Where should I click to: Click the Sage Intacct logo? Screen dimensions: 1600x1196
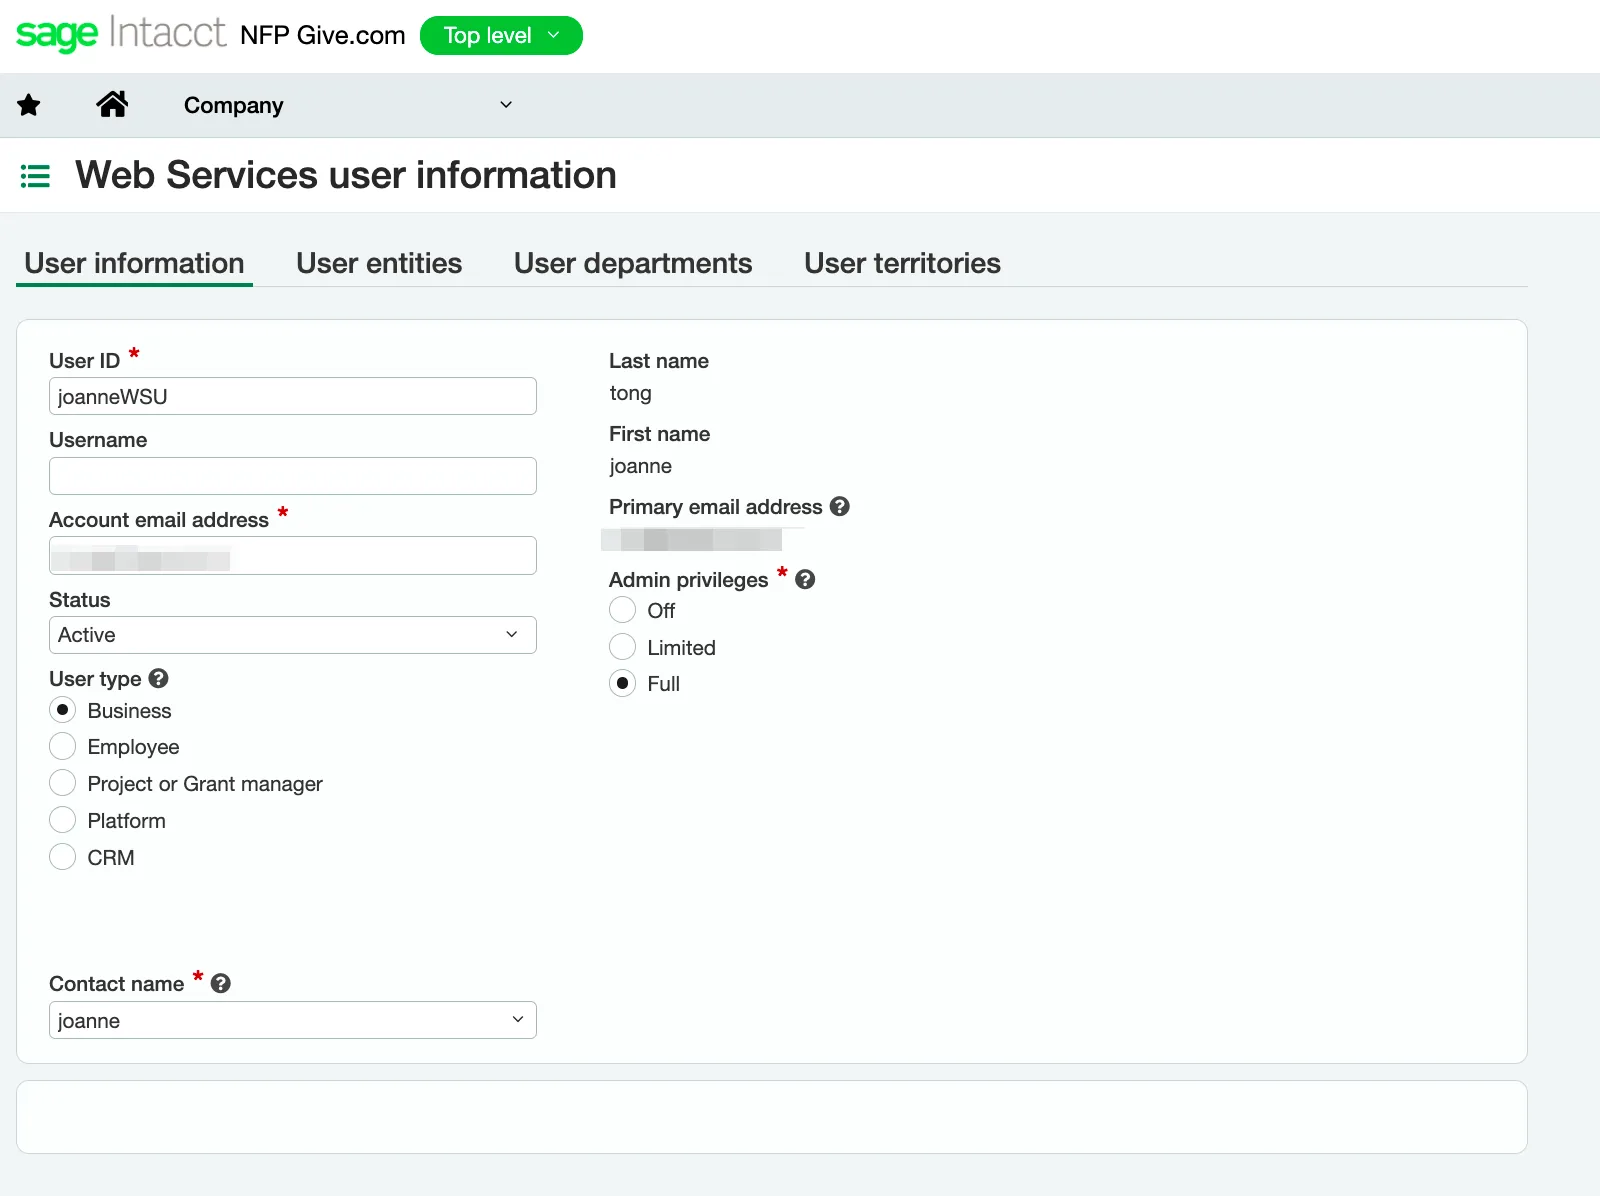coord(121,34)
